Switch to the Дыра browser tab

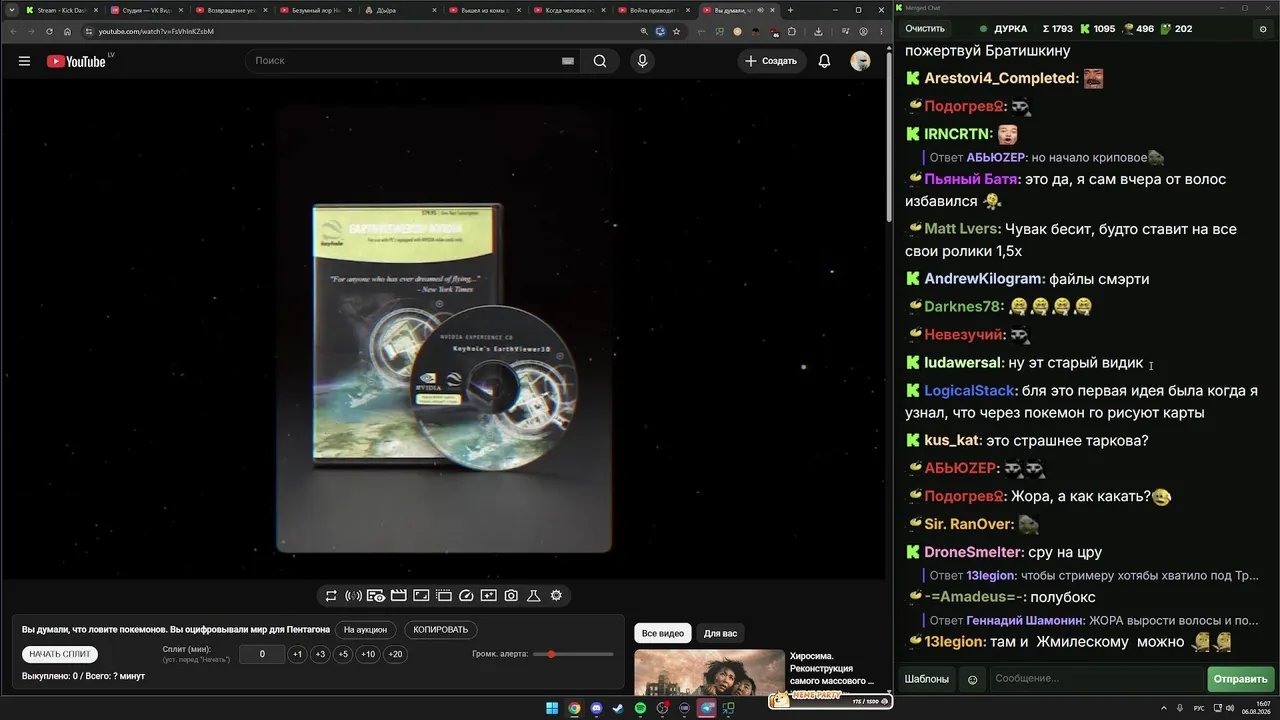[x=400, y=10]
